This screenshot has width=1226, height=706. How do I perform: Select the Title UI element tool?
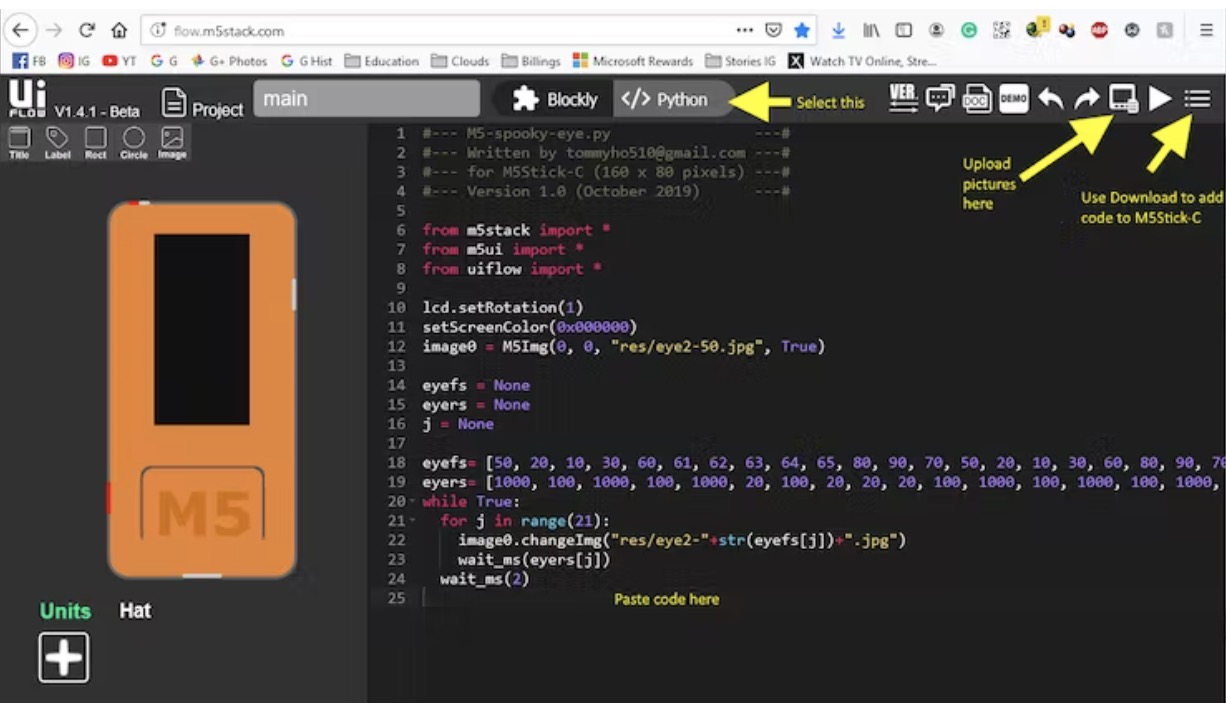coord(19,141)
